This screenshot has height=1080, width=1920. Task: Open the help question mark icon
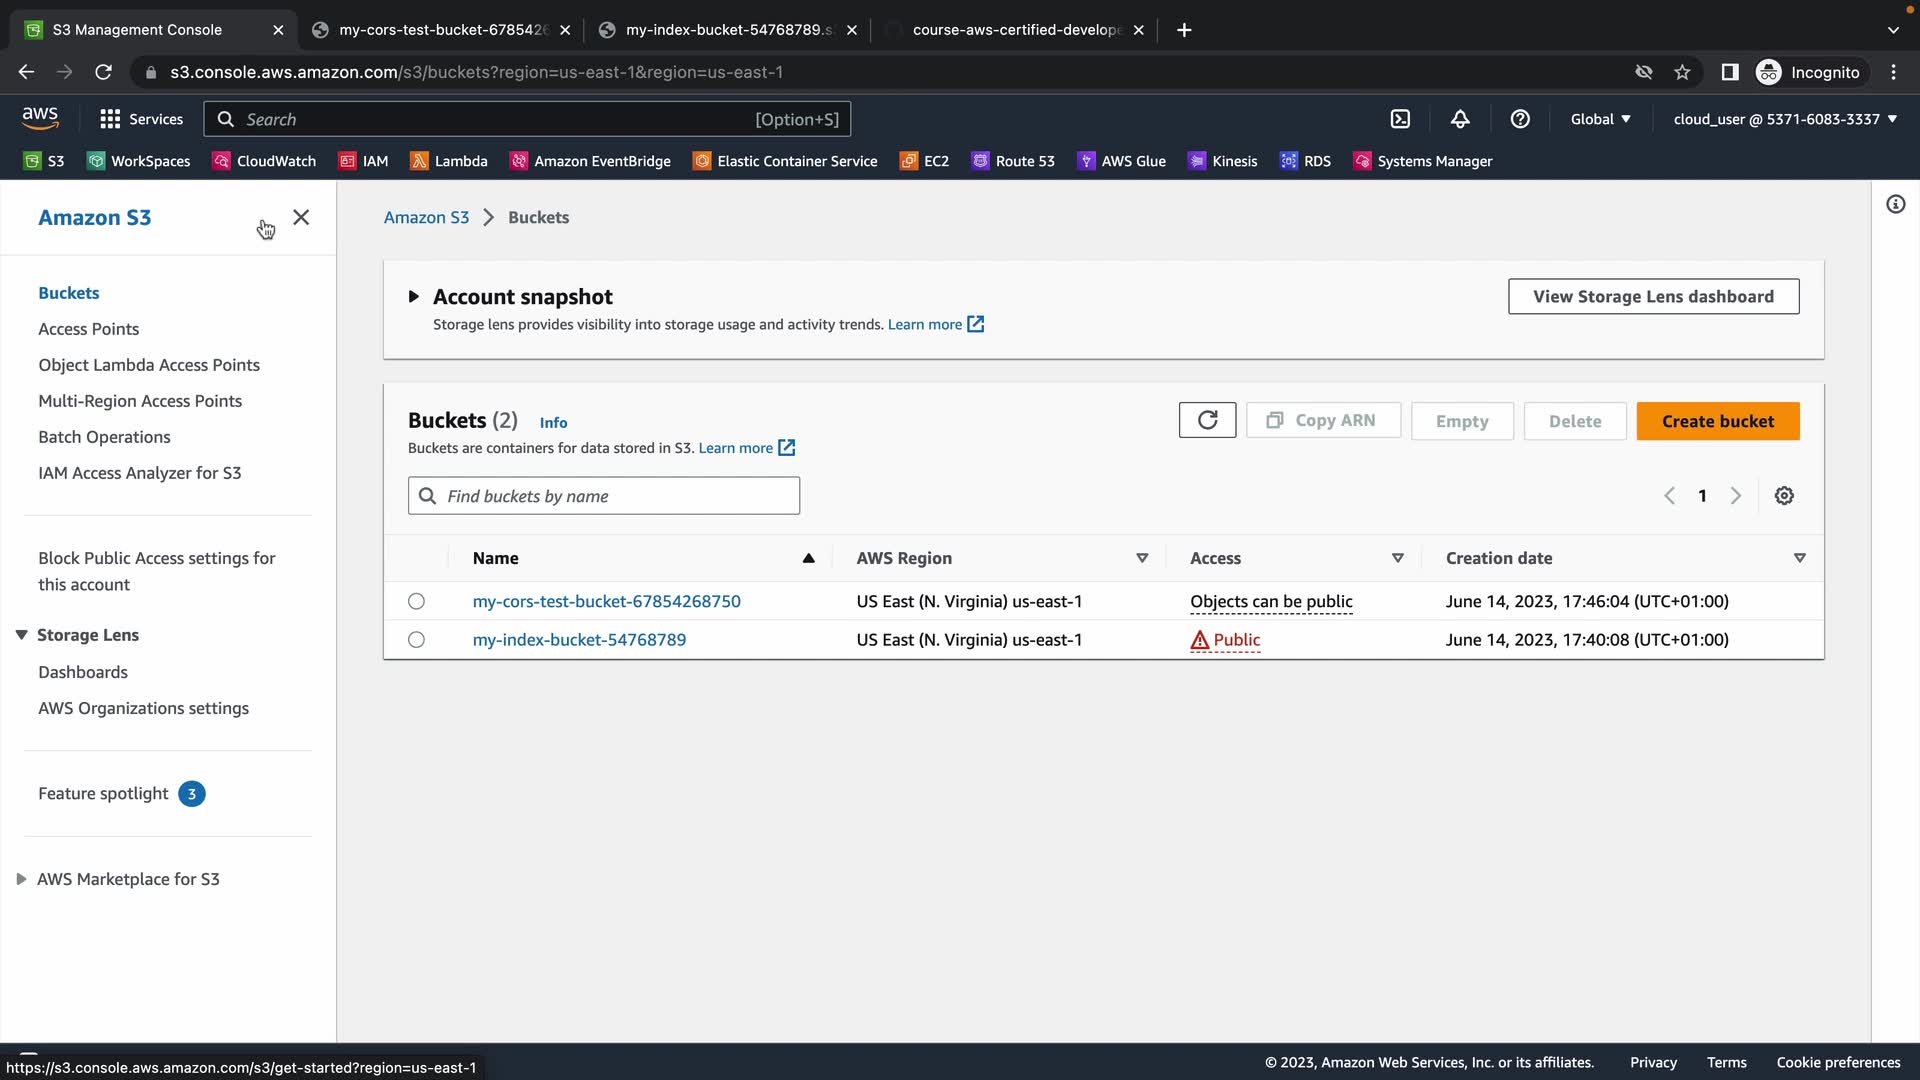tap(1520, 119)
